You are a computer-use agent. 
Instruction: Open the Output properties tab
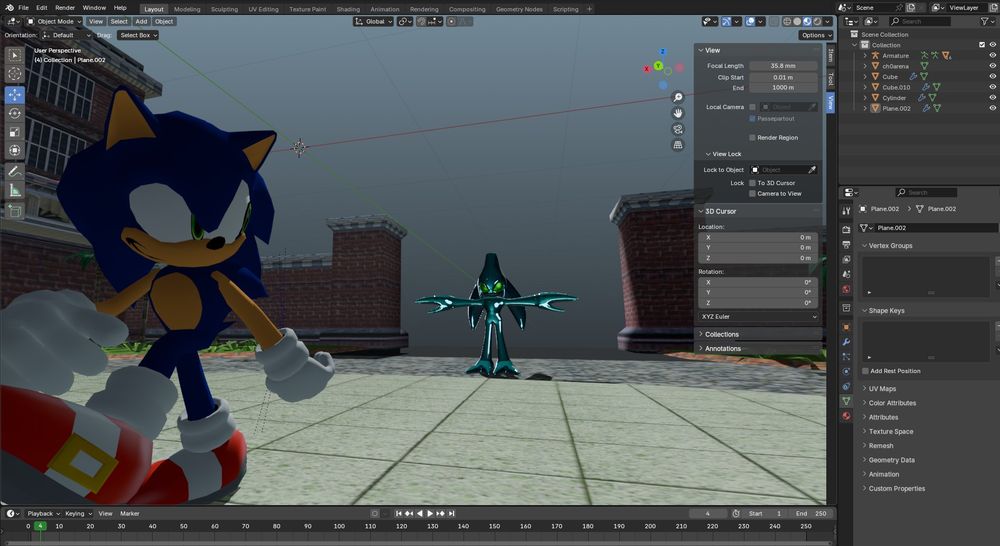point(846,244)
